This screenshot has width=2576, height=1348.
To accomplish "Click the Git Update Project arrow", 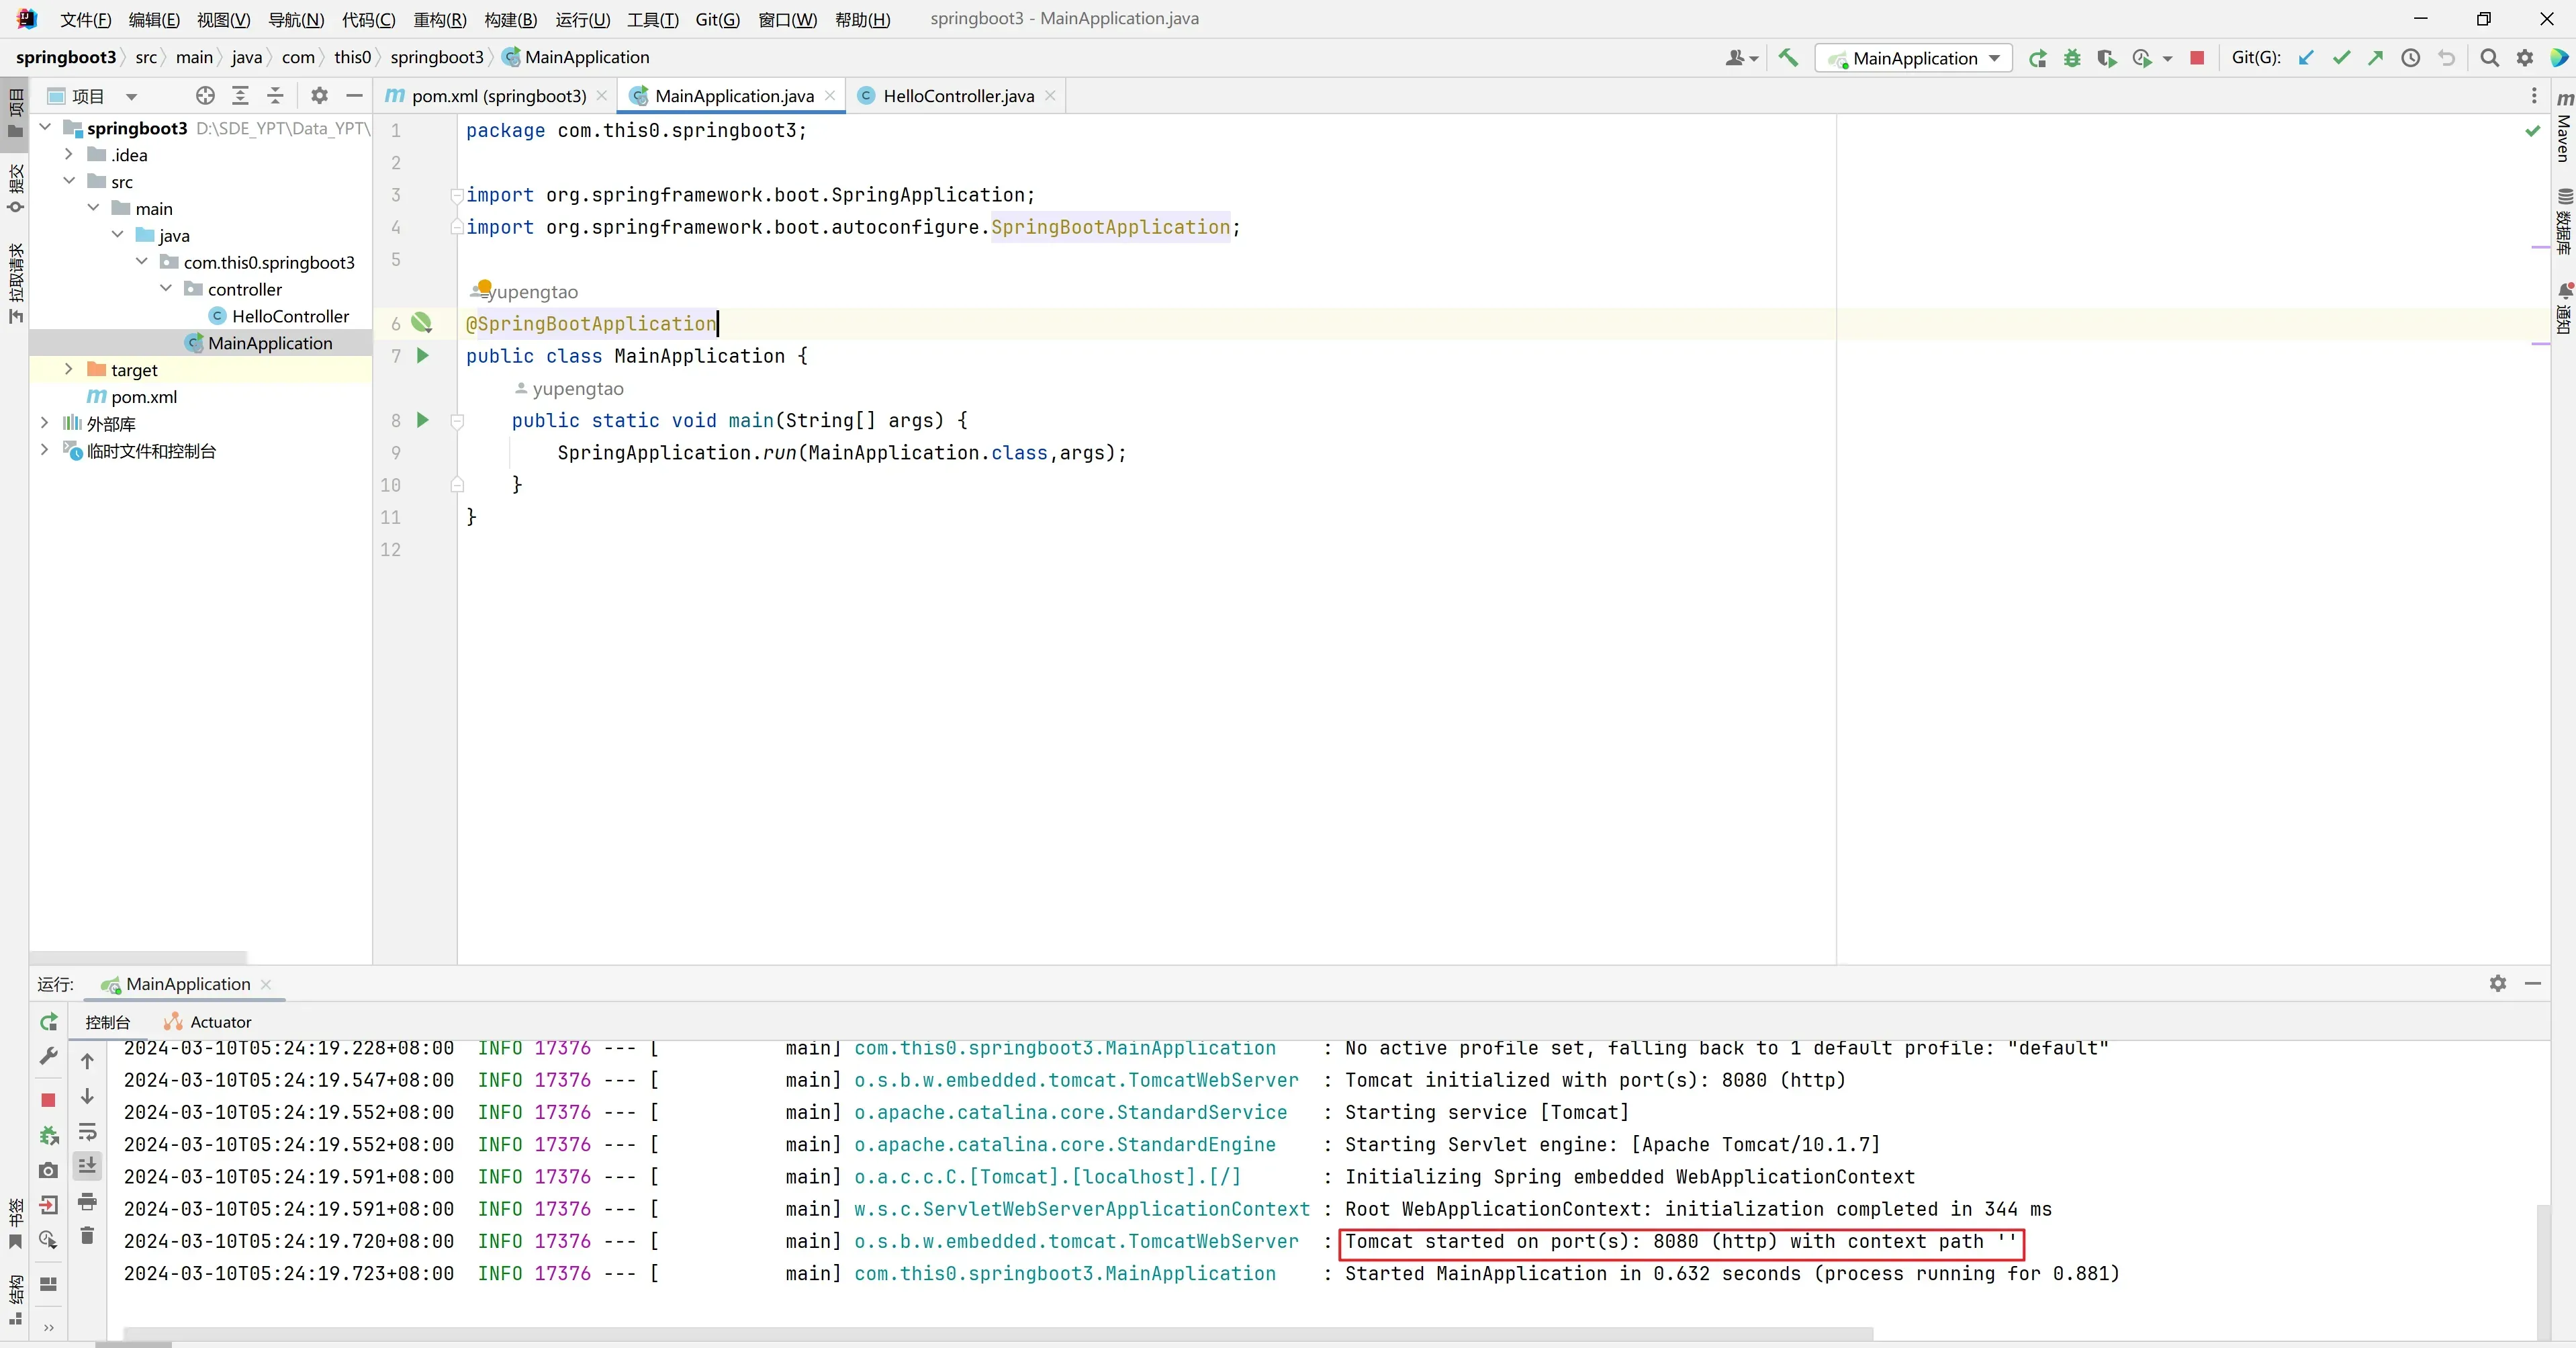I will [2306, 58].
